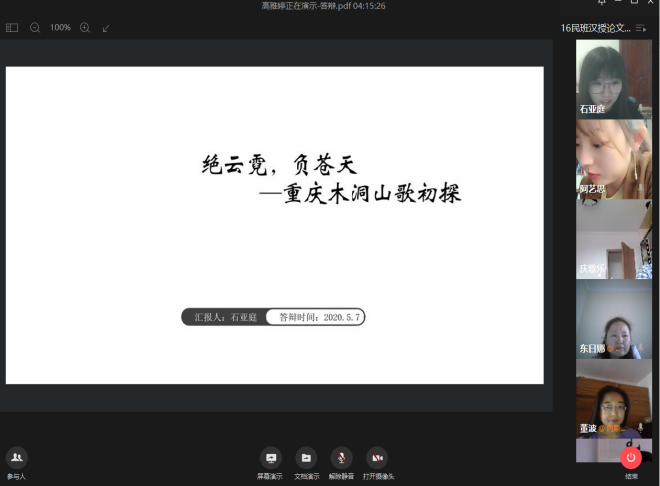Click the presentation slide title text

coord(330,178)
